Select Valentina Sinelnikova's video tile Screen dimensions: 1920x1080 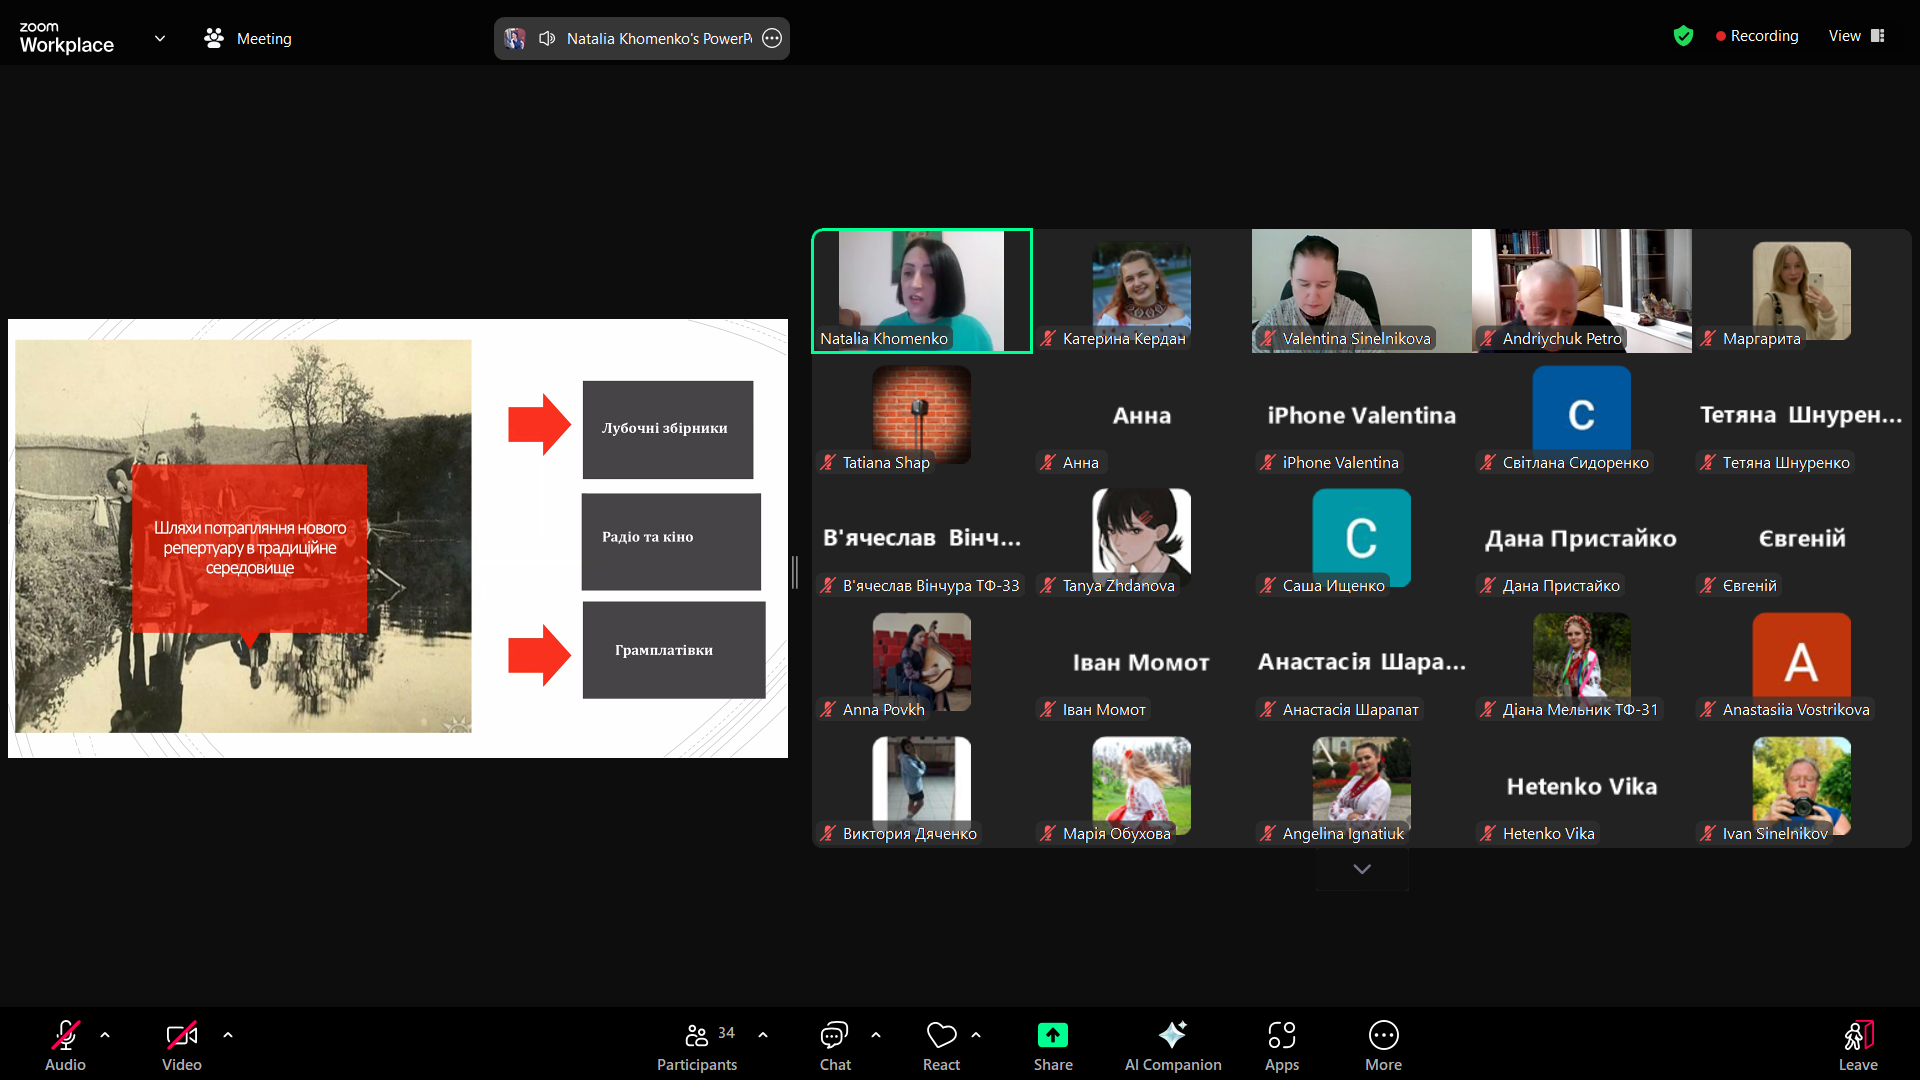pos(1361,291)
